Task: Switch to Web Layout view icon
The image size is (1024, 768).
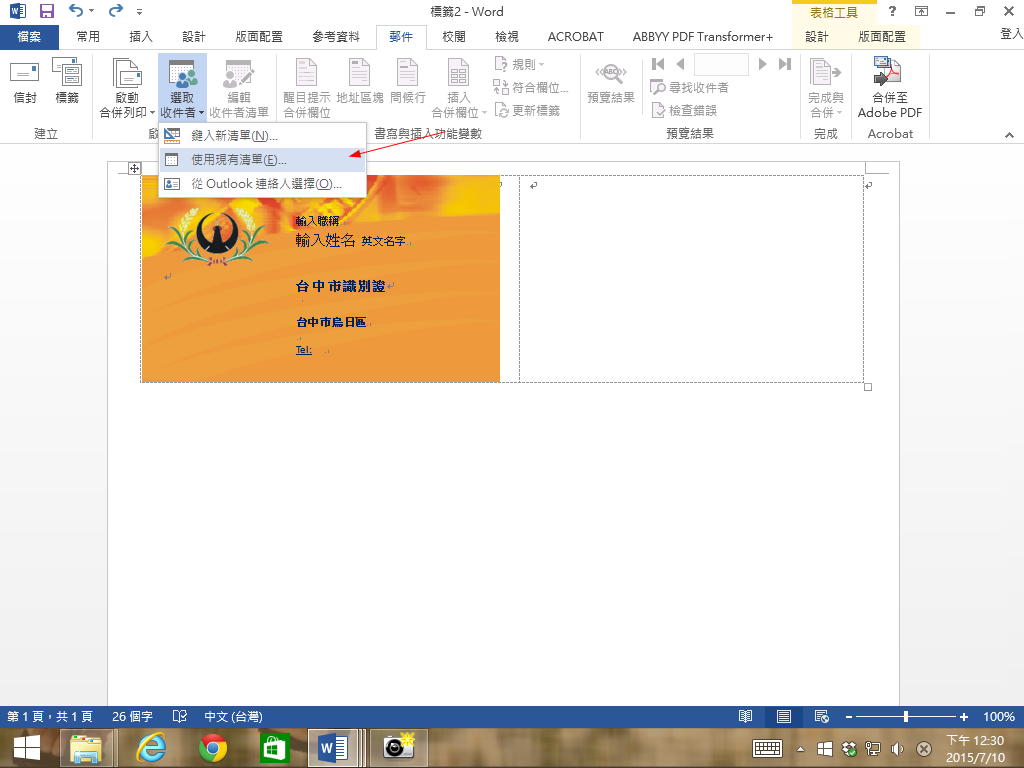Action: point(822,716)
